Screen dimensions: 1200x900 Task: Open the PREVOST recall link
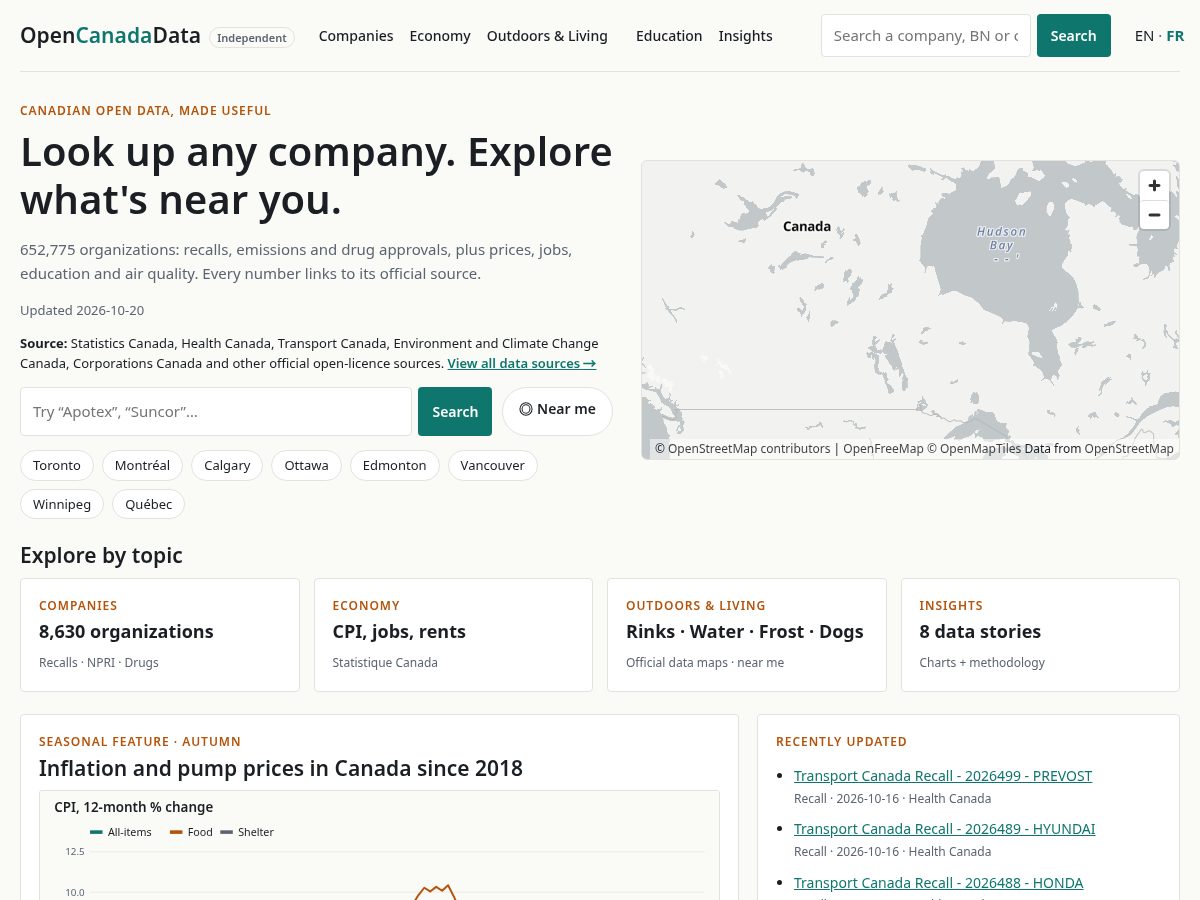tap(943, 776)
